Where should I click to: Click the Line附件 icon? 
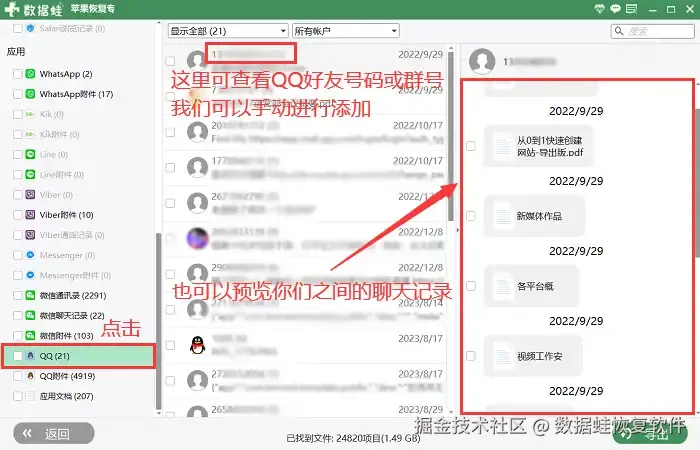[x=30, y=175]
